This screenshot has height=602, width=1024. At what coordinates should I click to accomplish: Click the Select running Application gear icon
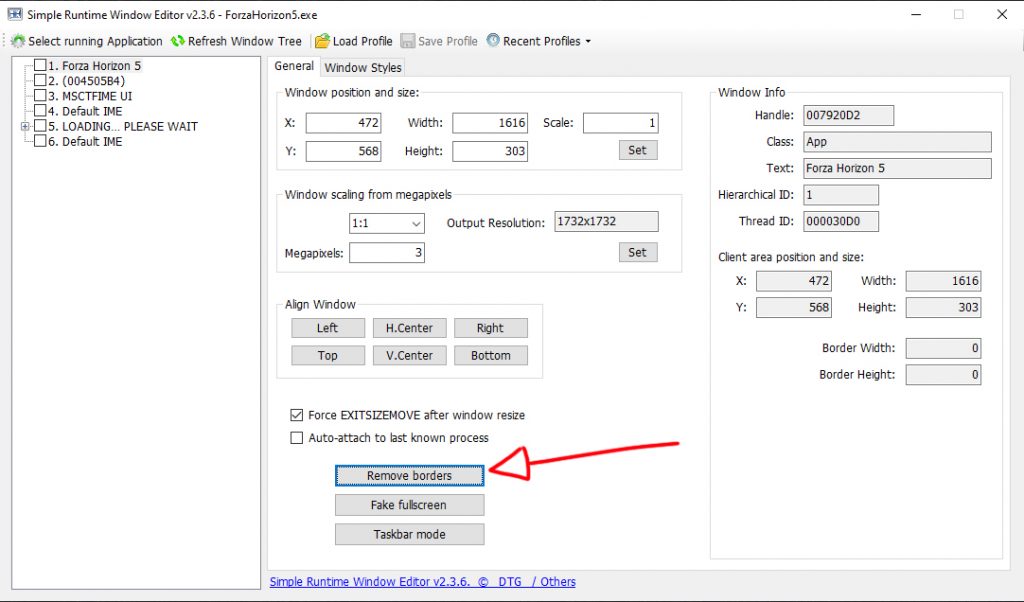(x=18, y=41)
